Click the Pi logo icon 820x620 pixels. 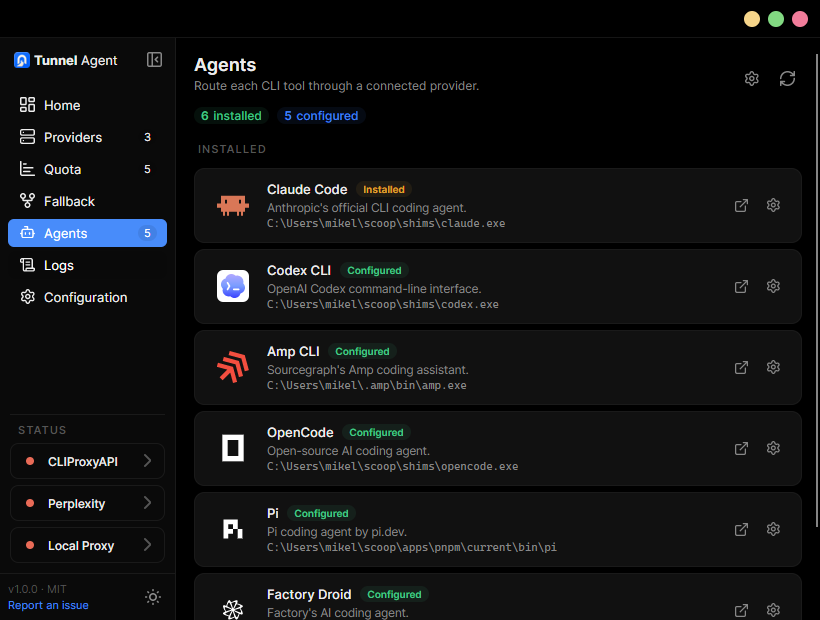tap(233, 529)
